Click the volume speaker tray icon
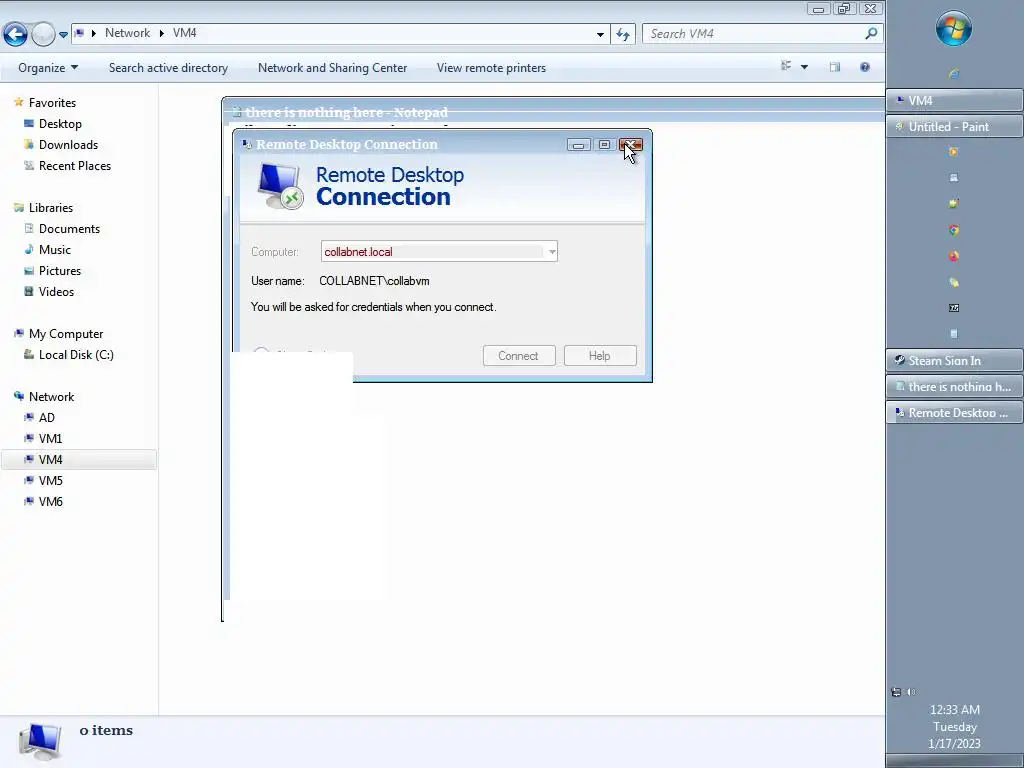Image resolution: width=1024 pixels, height=768 pixels. pyautogui.click(x=911, y=692)
